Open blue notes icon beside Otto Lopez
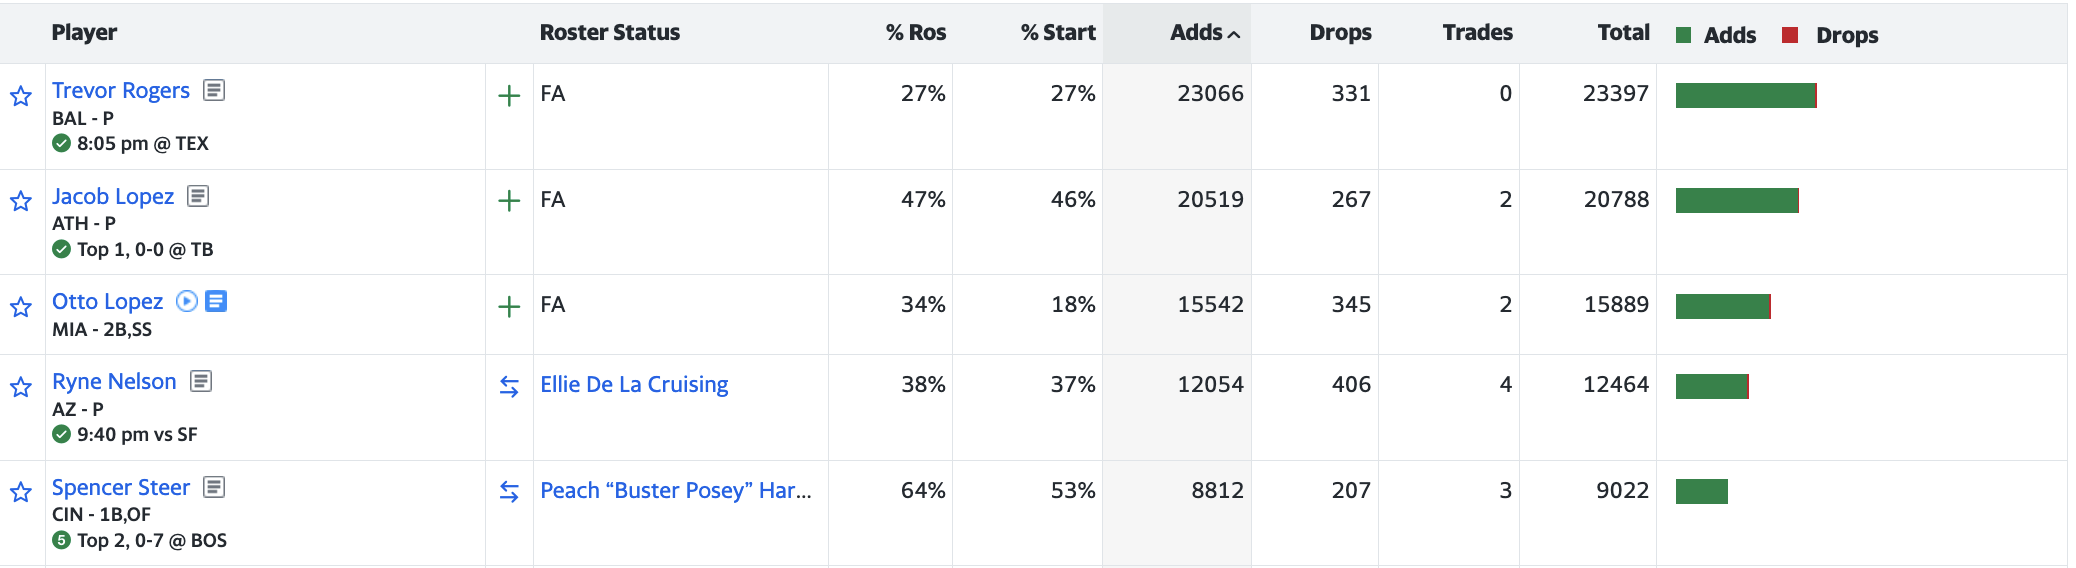The height and width of the screenshot is (568, 2076). coord(216,301)
